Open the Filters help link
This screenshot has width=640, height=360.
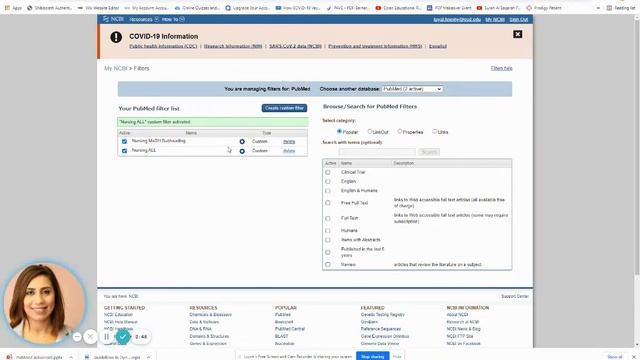[x=501, y=68]
